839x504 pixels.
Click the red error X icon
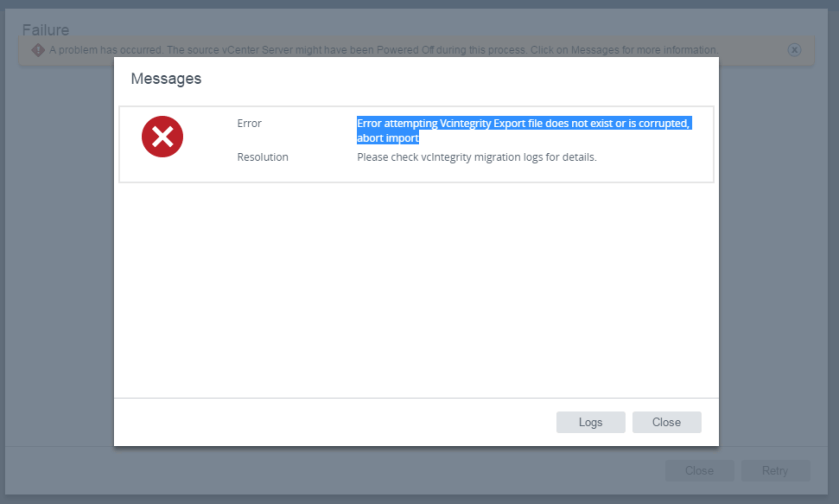[162, 137]
